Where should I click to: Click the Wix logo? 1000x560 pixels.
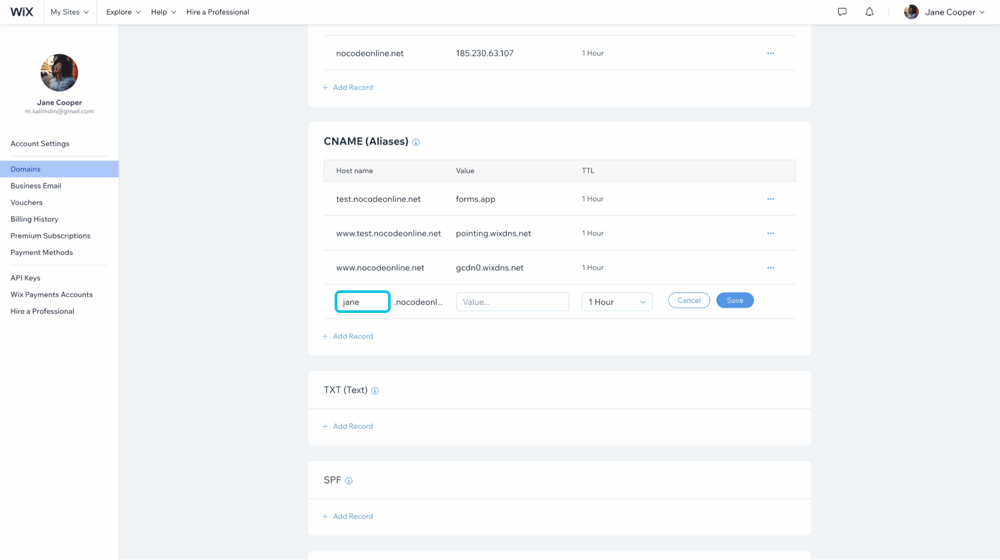click(22, 12)
